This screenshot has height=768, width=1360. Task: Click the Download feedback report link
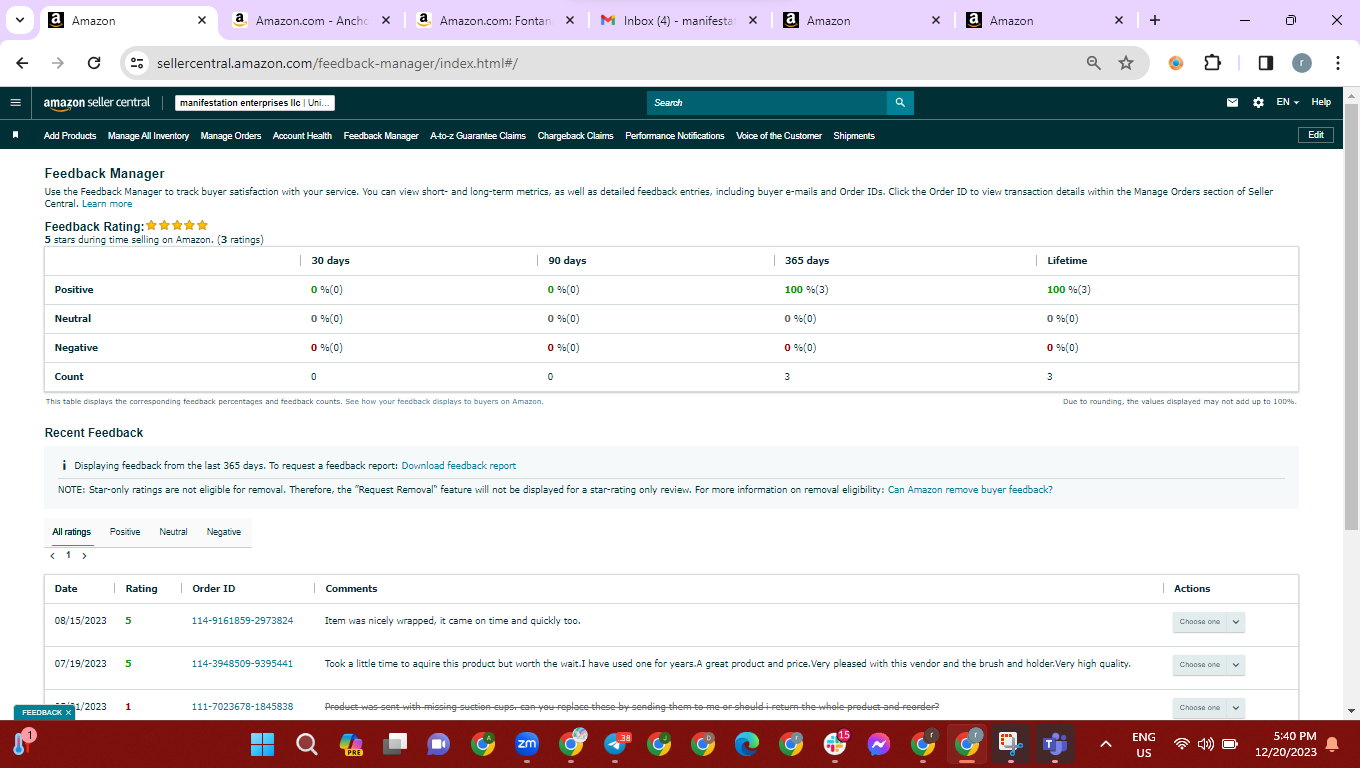(x=459, y=466)
